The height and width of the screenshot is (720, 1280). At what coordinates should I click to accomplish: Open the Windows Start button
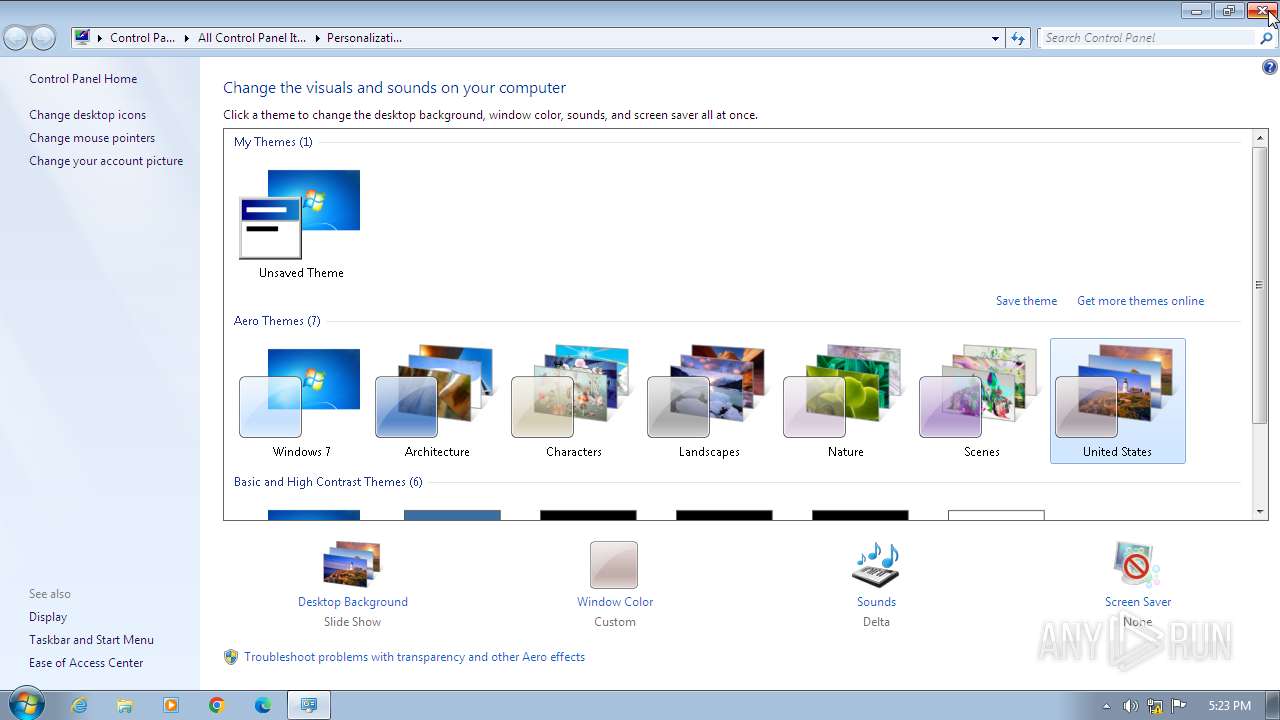tap(26, 704)
